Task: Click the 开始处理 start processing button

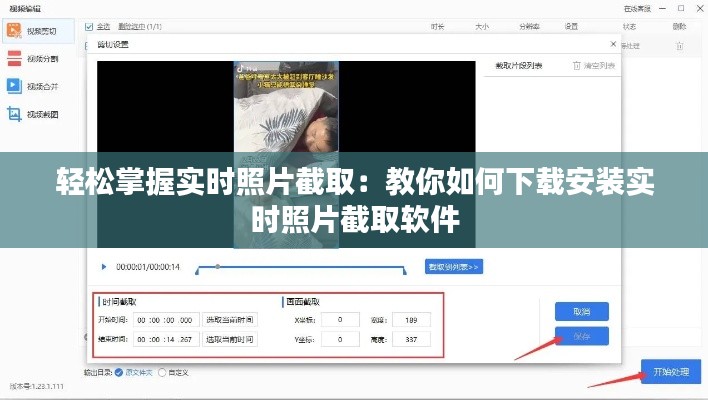Action: pyautogui.click(x=671, y=372)
